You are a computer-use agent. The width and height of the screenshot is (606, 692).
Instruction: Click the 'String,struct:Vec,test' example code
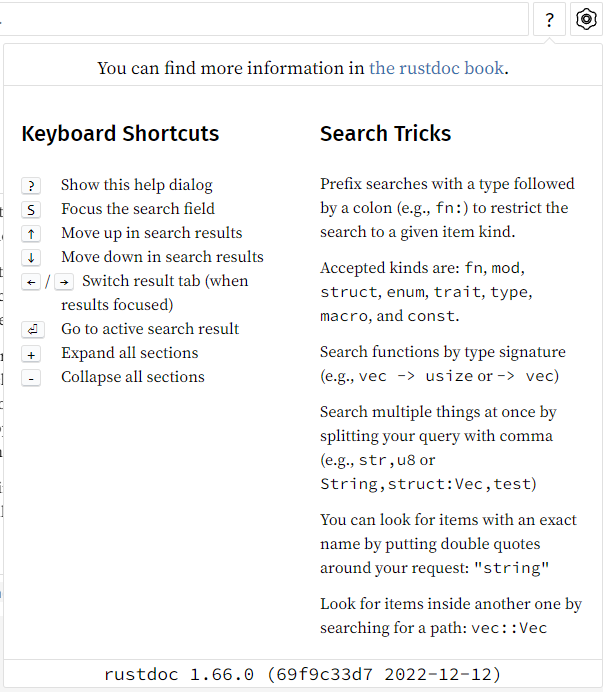[428, 484]
